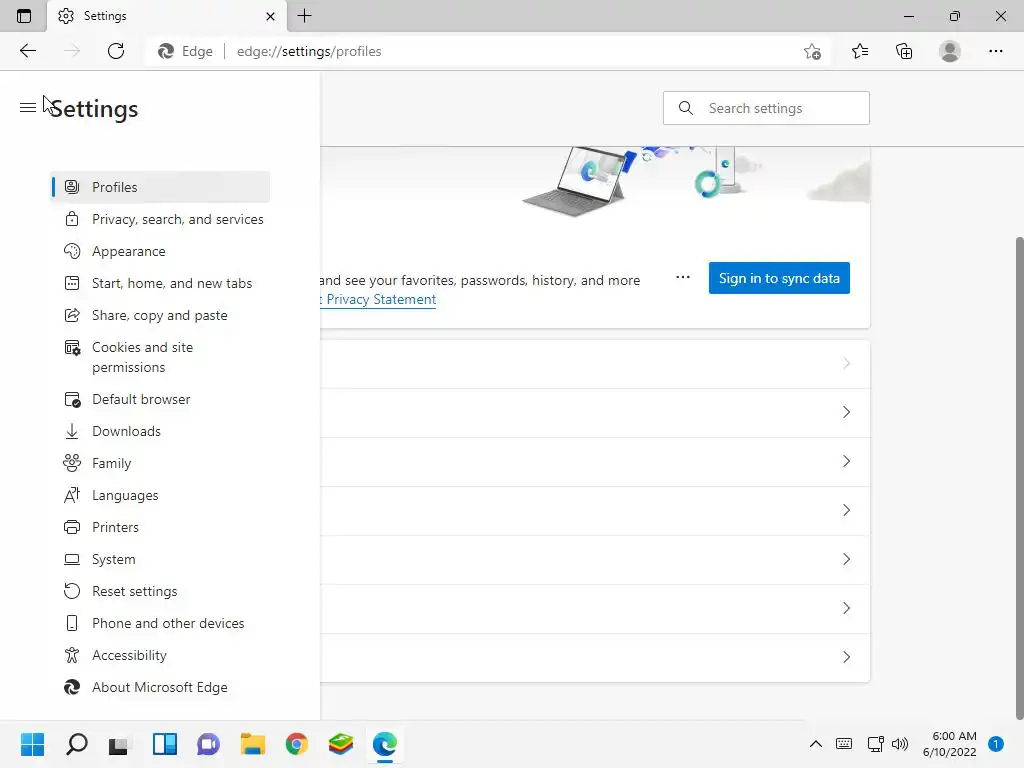
Task: Open the Favorites list icon
Action: pos(860,51)
